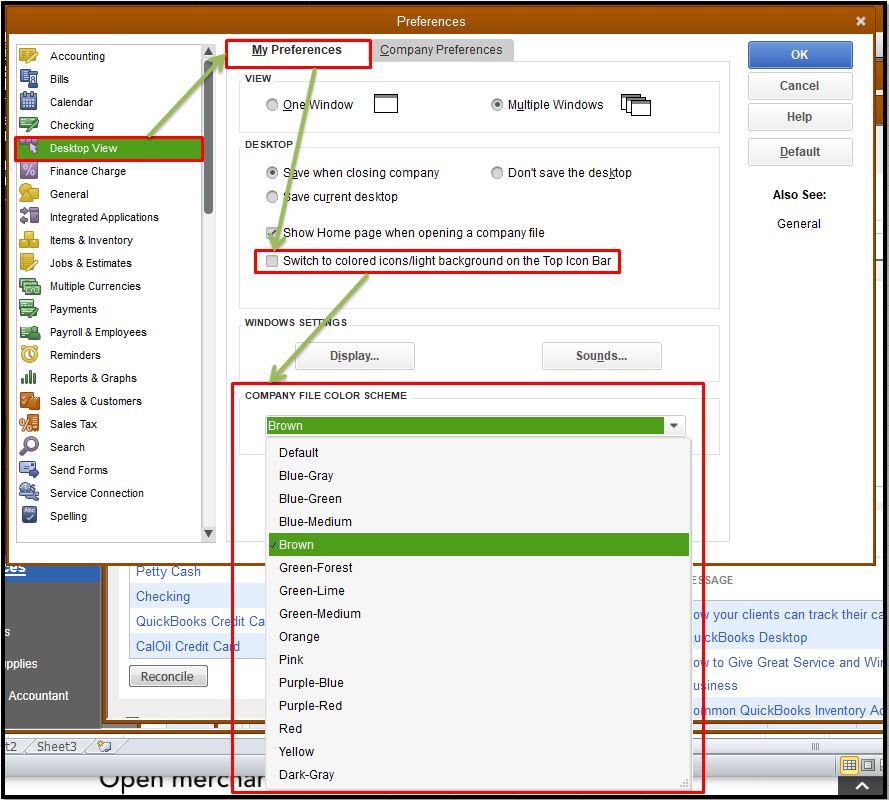889x800 pixels.
Task: Click the Service Connection icon
Action: point(29,492)
